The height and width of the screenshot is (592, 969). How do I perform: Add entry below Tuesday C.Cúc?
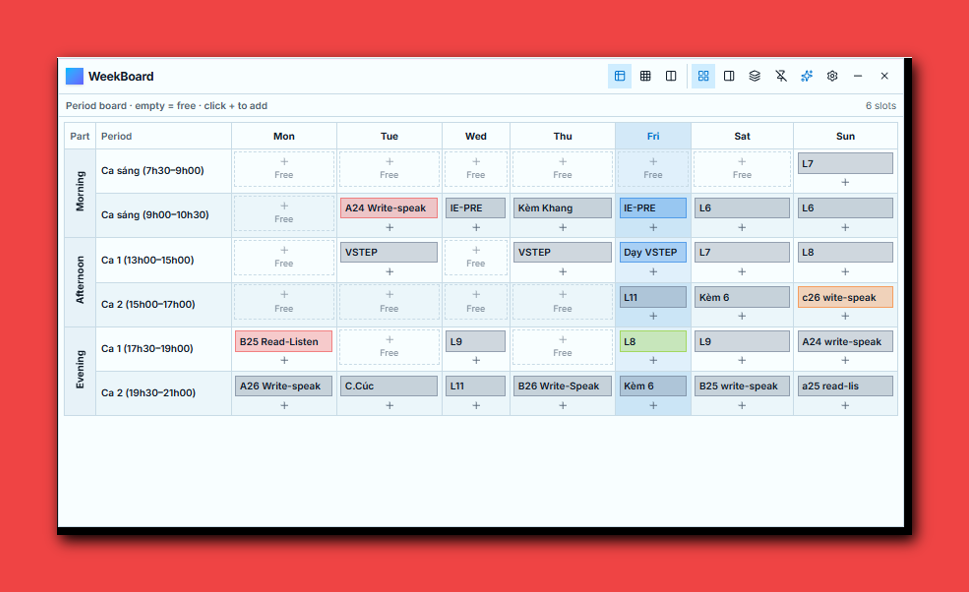[389, 405]
